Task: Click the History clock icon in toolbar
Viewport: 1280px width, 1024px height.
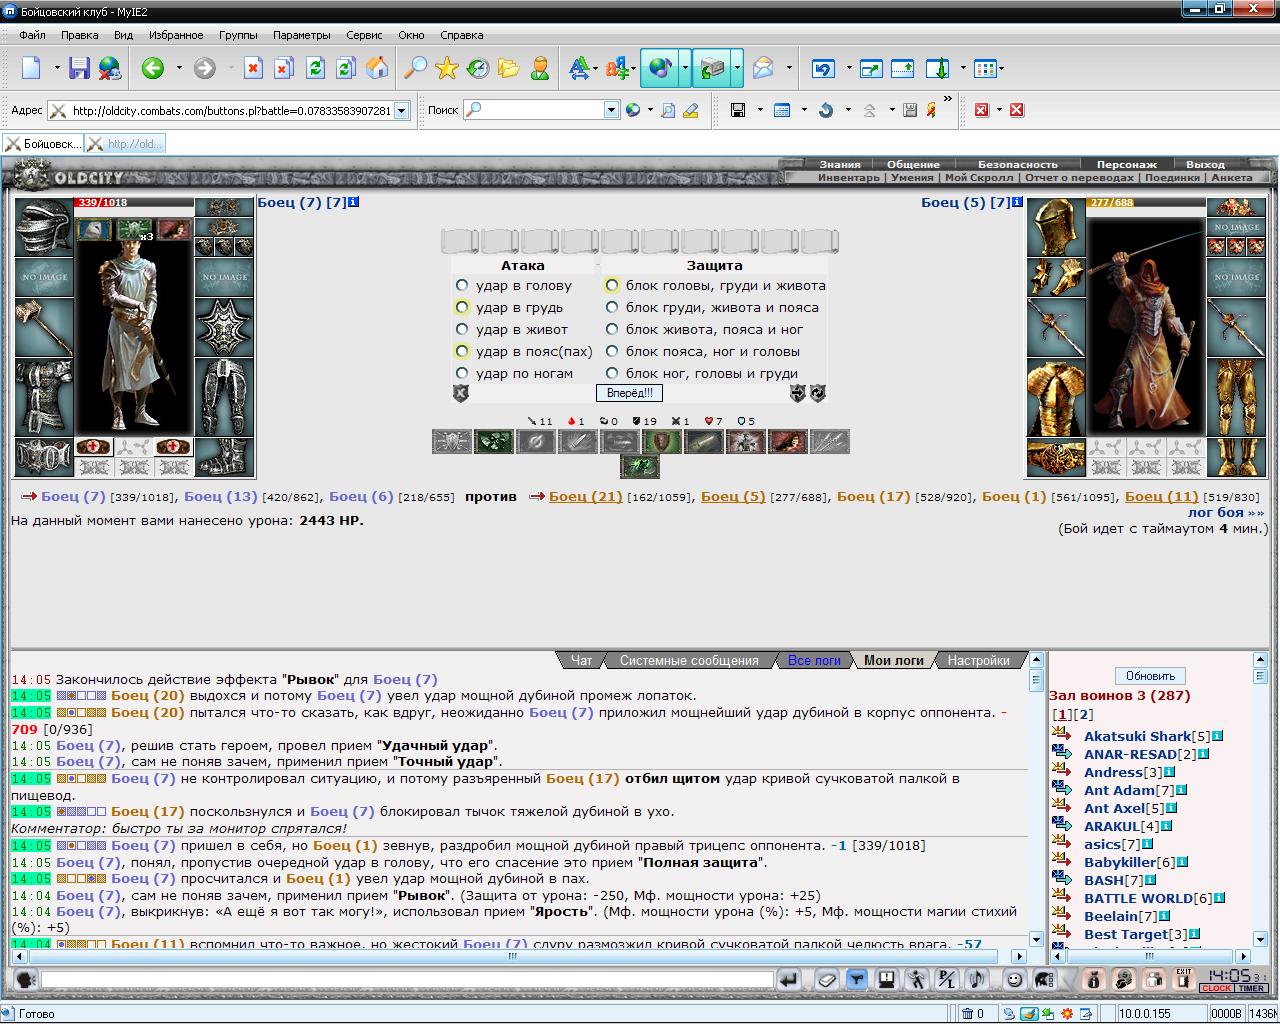Action: [x=478, y=68]
